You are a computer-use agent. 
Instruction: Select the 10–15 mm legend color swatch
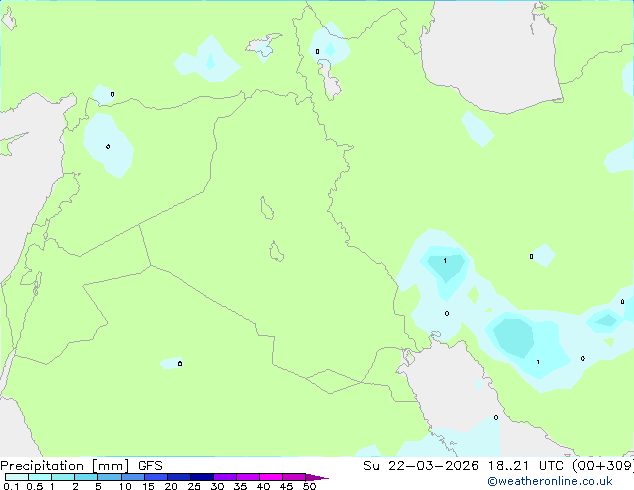click(133, 477)
